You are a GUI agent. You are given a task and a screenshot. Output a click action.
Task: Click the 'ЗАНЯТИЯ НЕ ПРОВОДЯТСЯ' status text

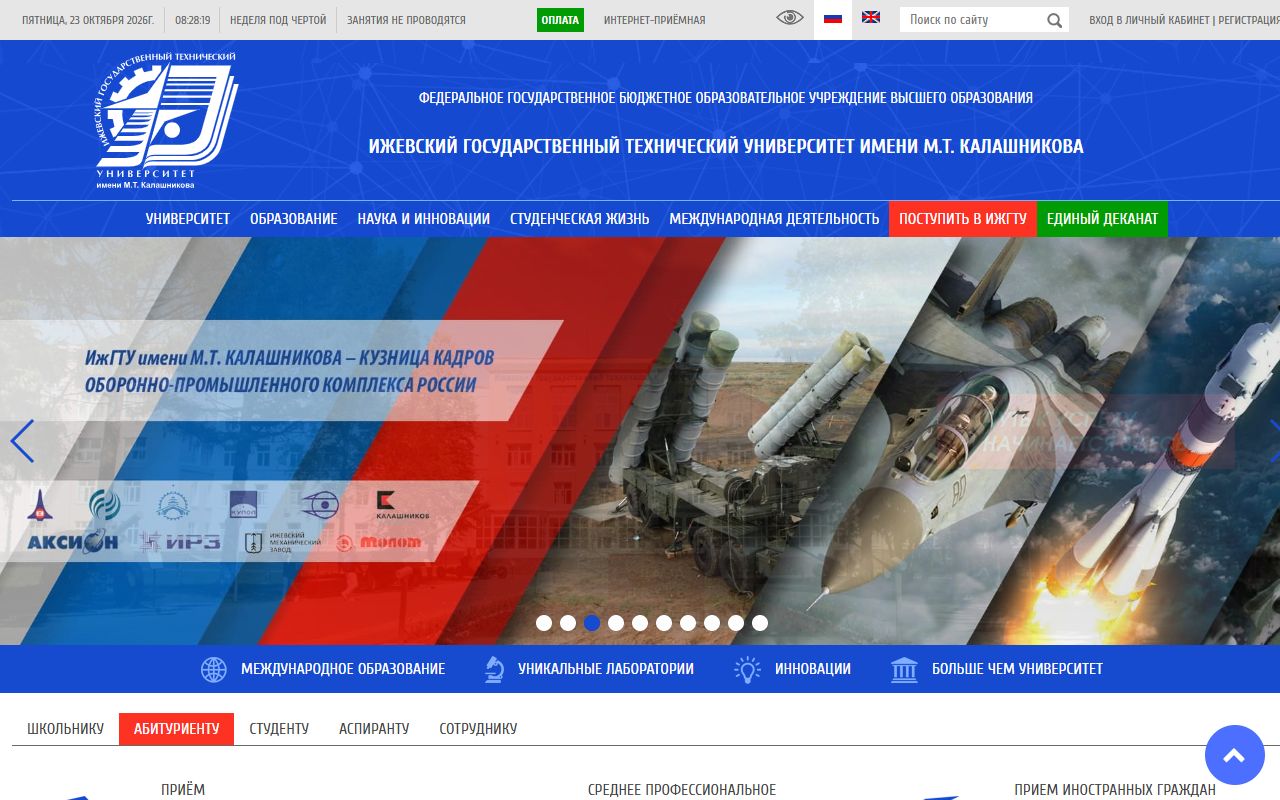(406, 20)
